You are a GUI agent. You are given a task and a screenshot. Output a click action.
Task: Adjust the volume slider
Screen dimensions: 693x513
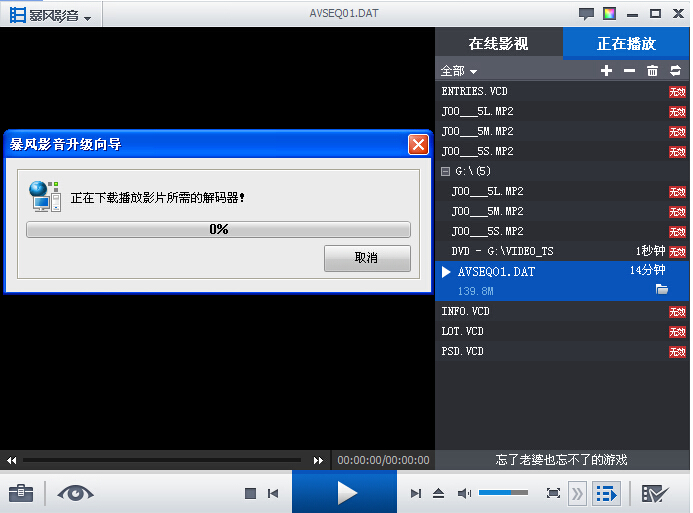[503, 492]
